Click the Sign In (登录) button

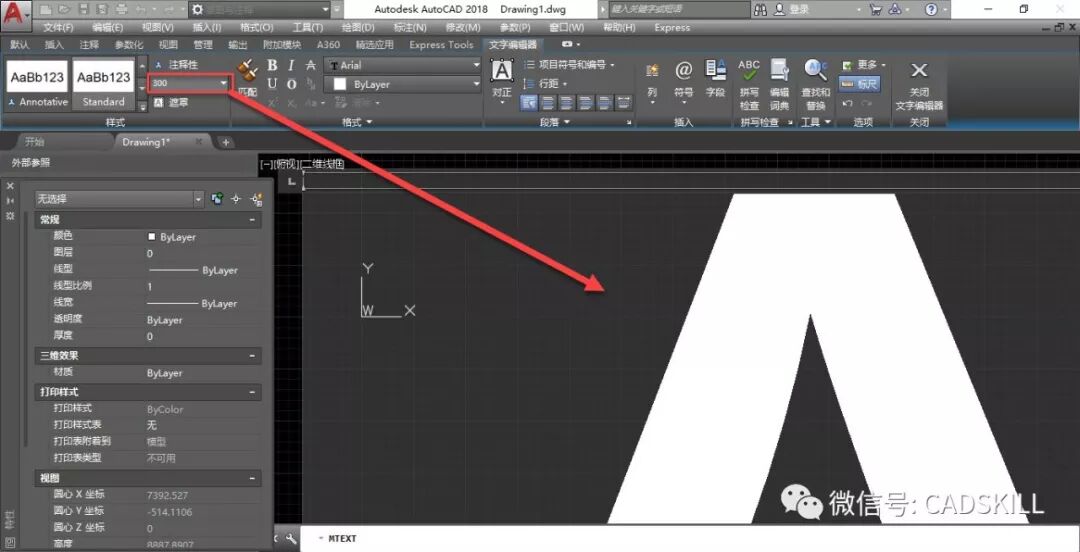(791, 10)
